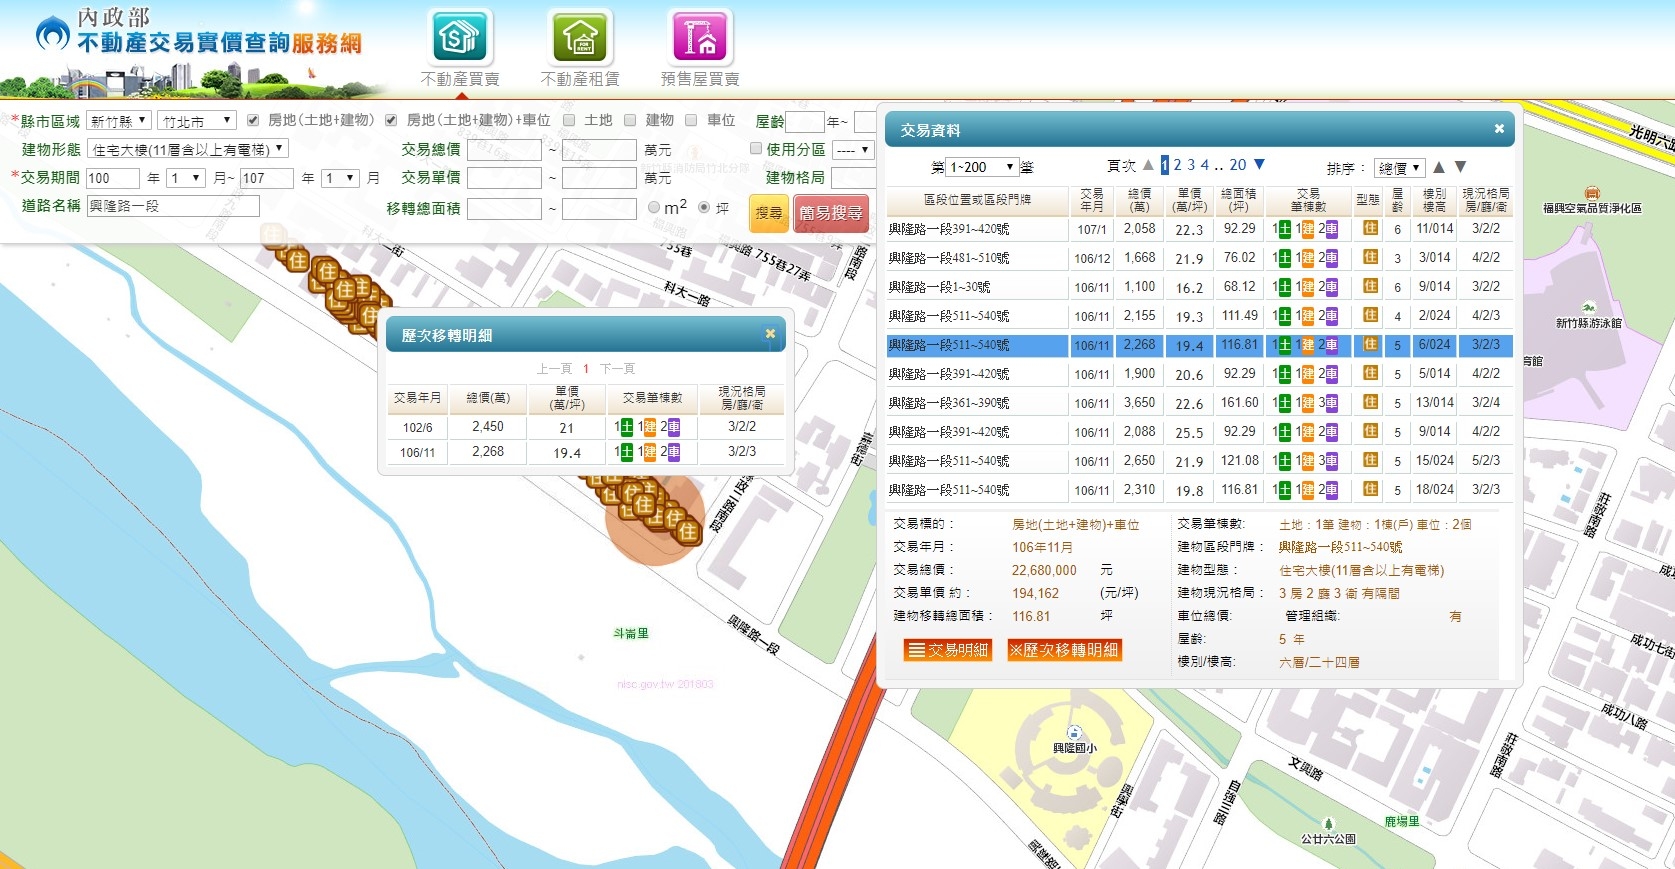Go to results page 20
The image size is (1675, 869).
(1238, 165)
